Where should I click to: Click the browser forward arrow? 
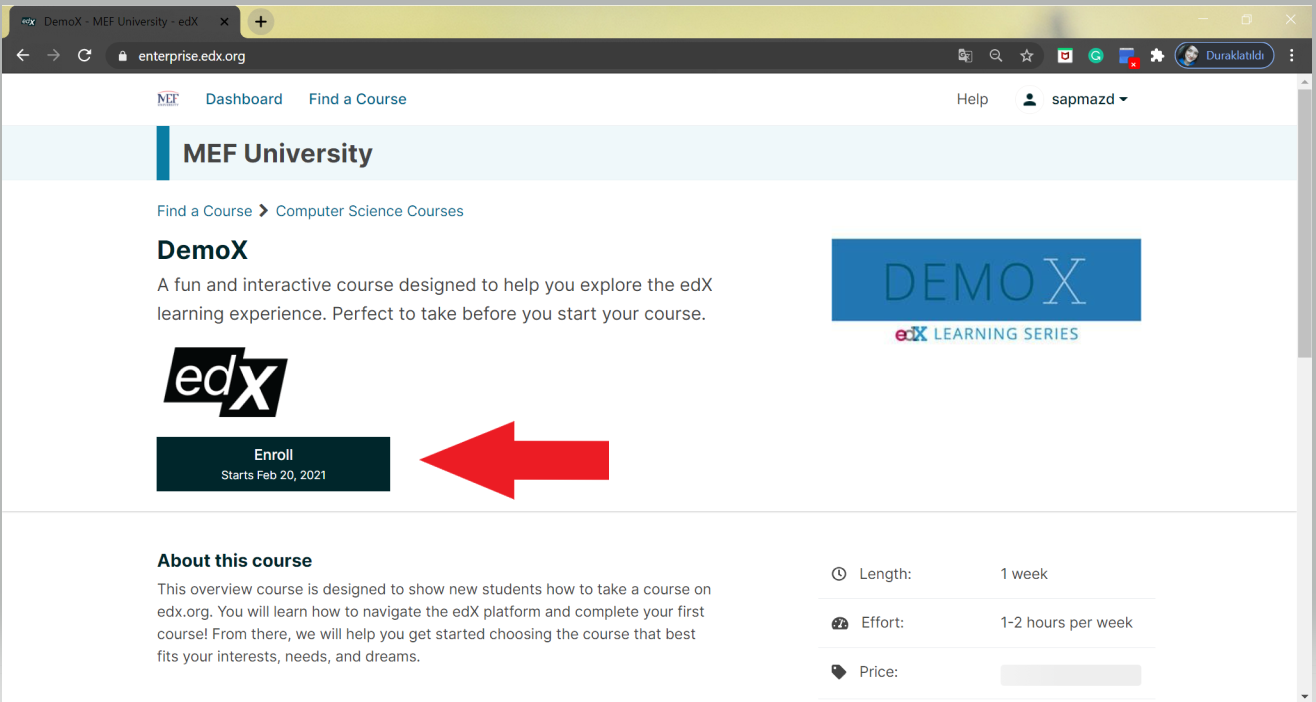pyautogui.click(x=54, y=56)
